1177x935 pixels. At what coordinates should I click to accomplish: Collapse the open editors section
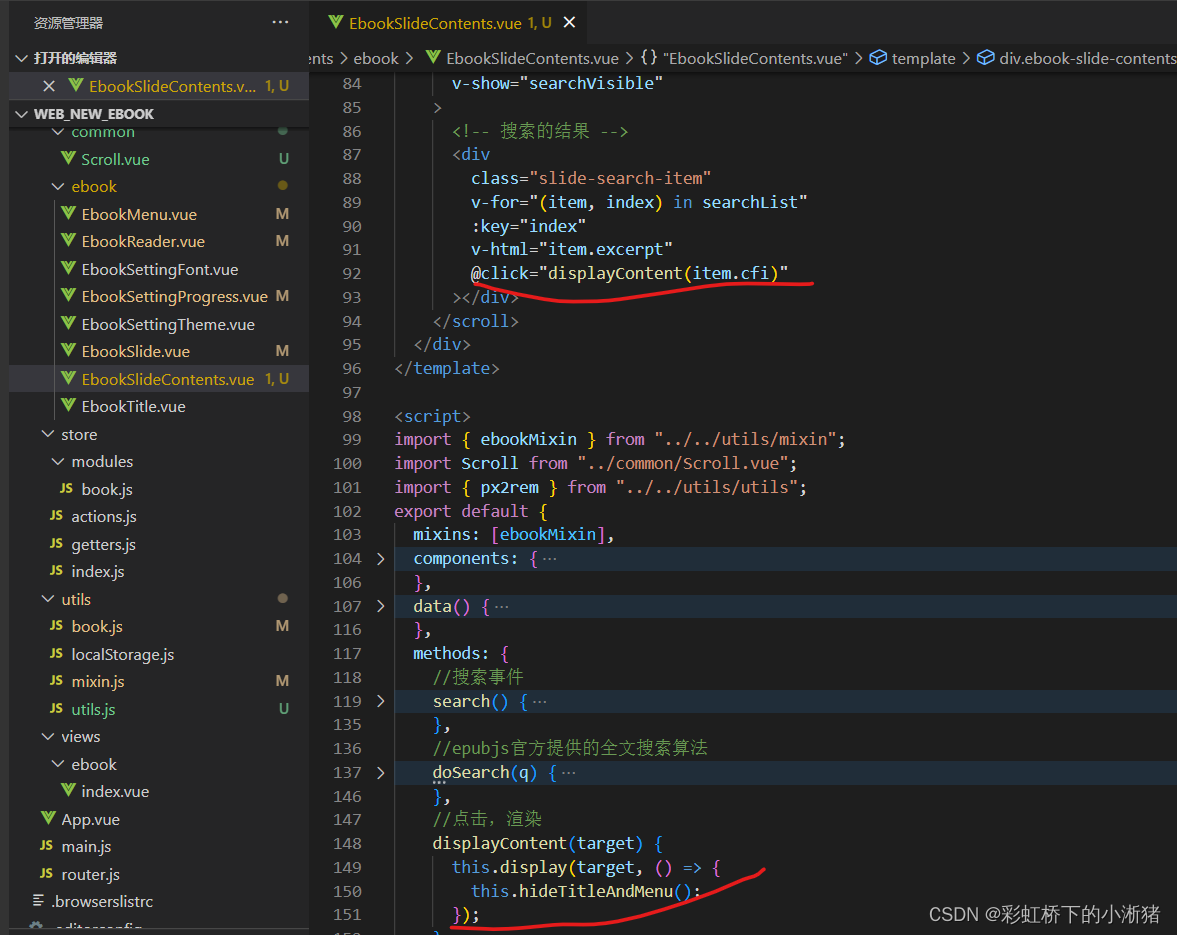click(21, 58)
